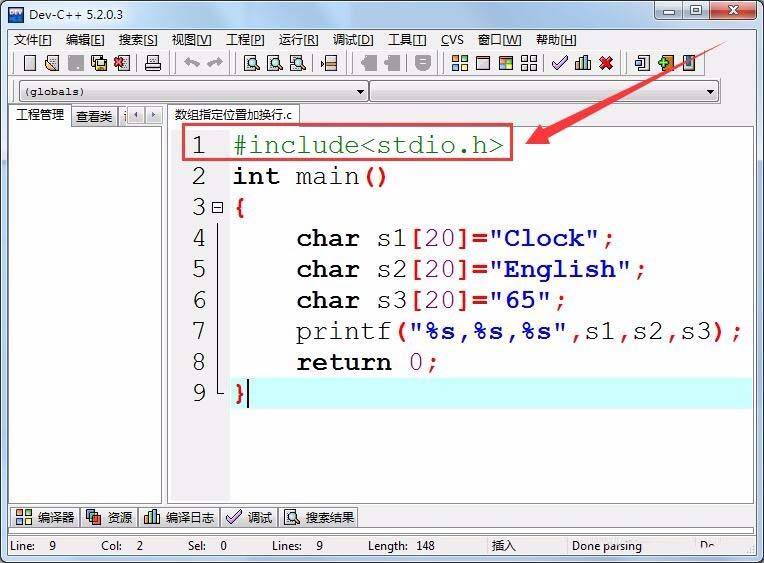
Task: Click the Length: 148 status bar entry
Action: tap(401, 545)
